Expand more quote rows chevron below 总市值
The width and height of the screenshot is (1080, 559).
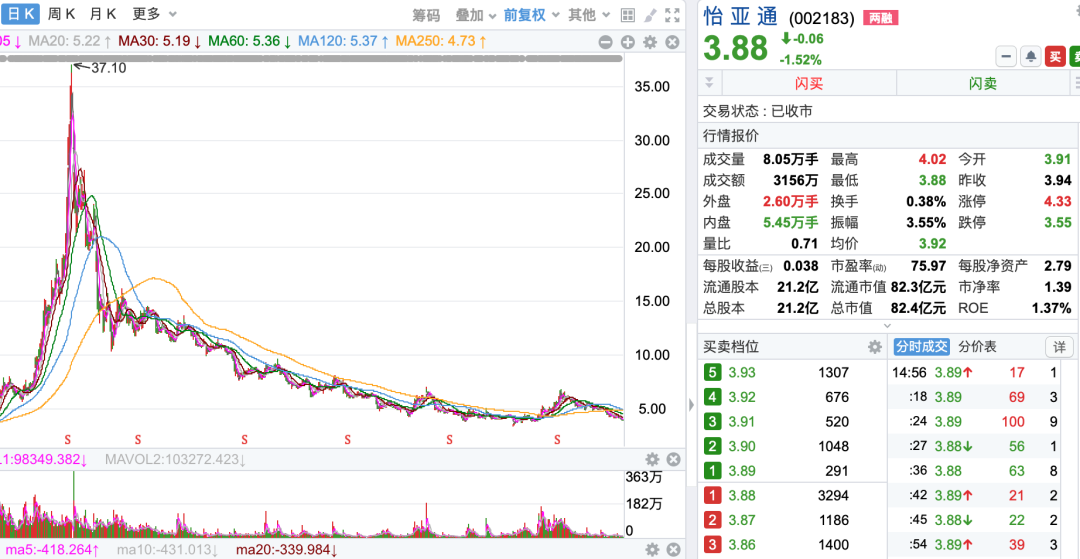(887, 325)
